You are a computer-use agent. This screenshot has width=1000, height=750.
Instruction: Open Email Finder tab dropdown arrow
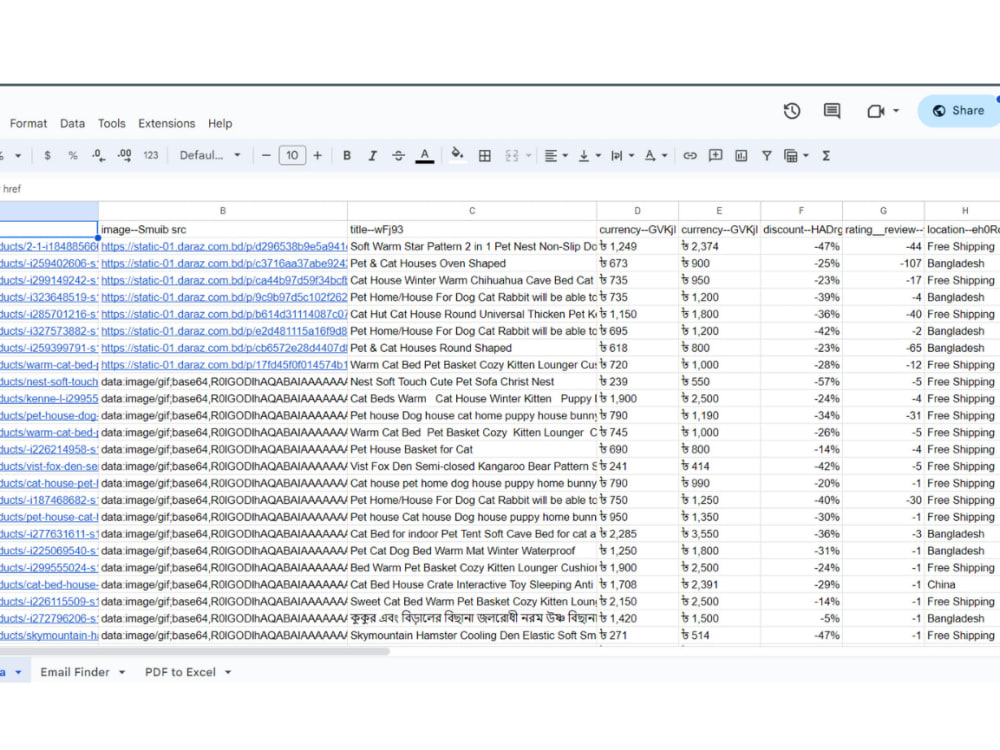coord(122,672)
